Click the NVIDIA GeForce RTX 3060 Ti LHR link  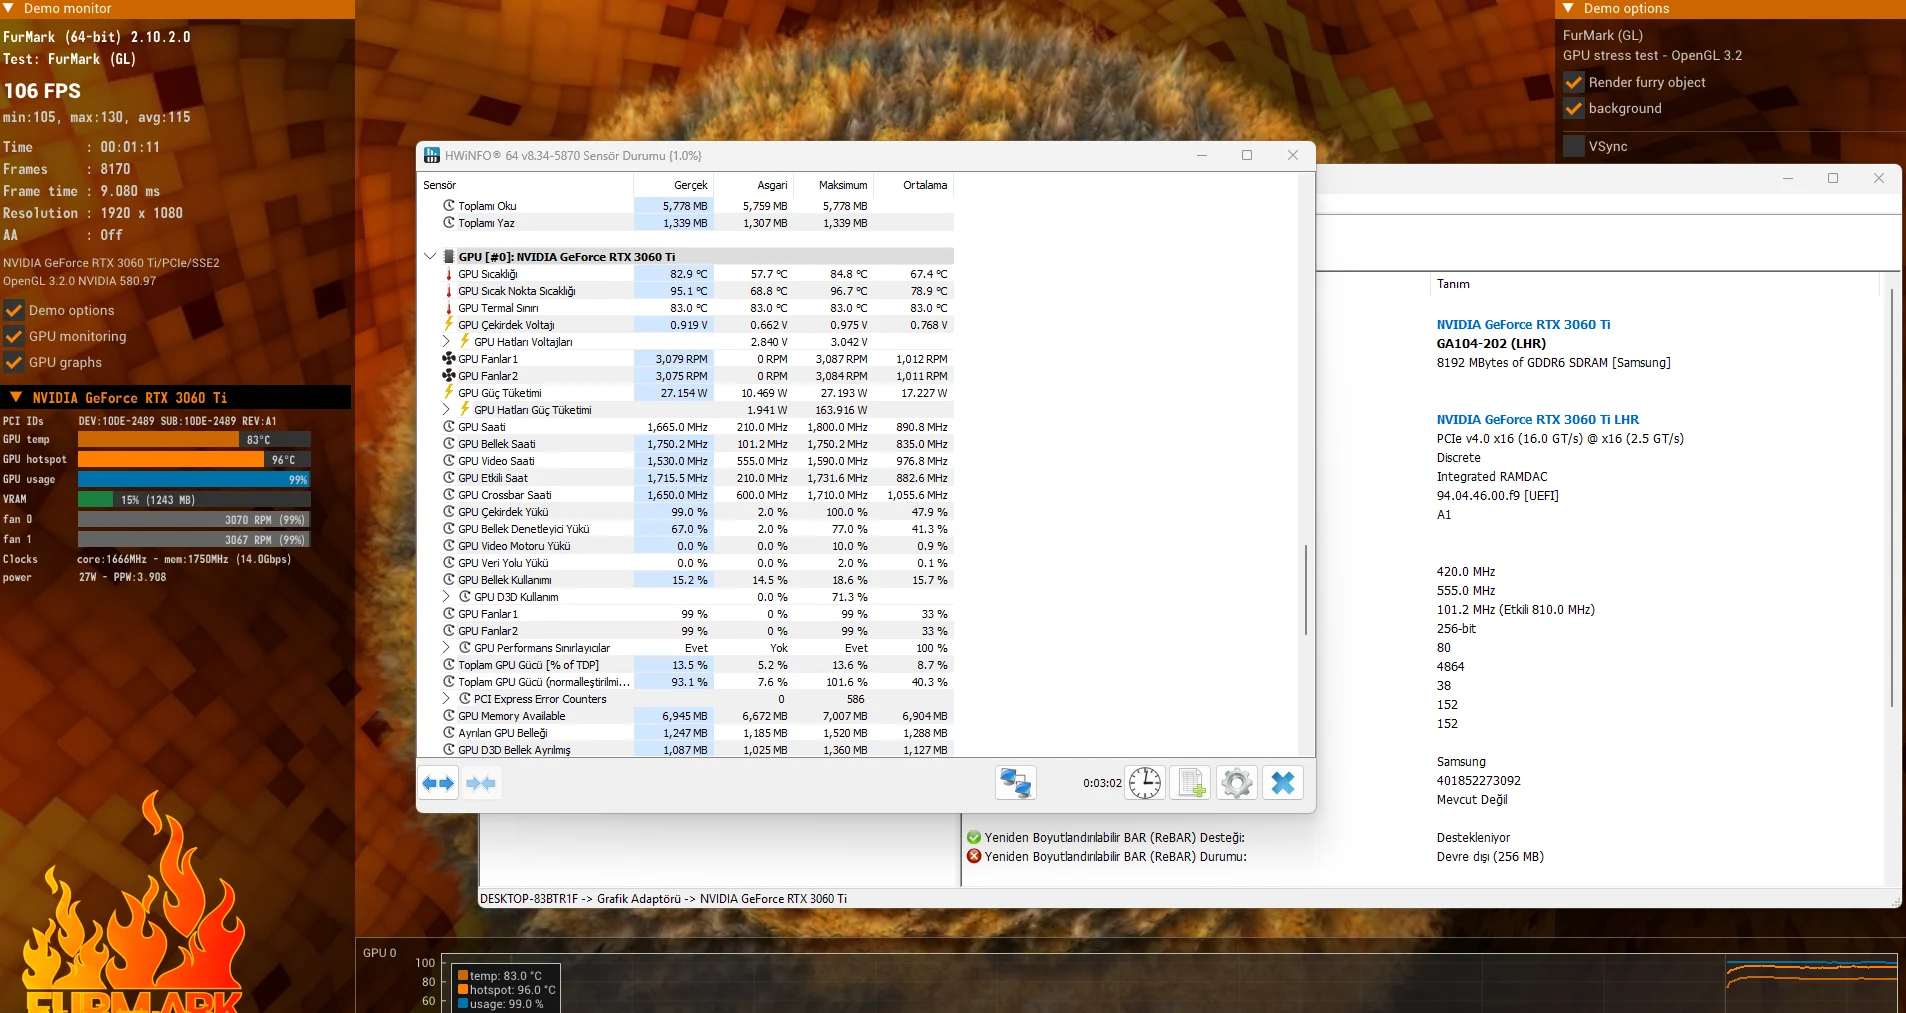1537,420
